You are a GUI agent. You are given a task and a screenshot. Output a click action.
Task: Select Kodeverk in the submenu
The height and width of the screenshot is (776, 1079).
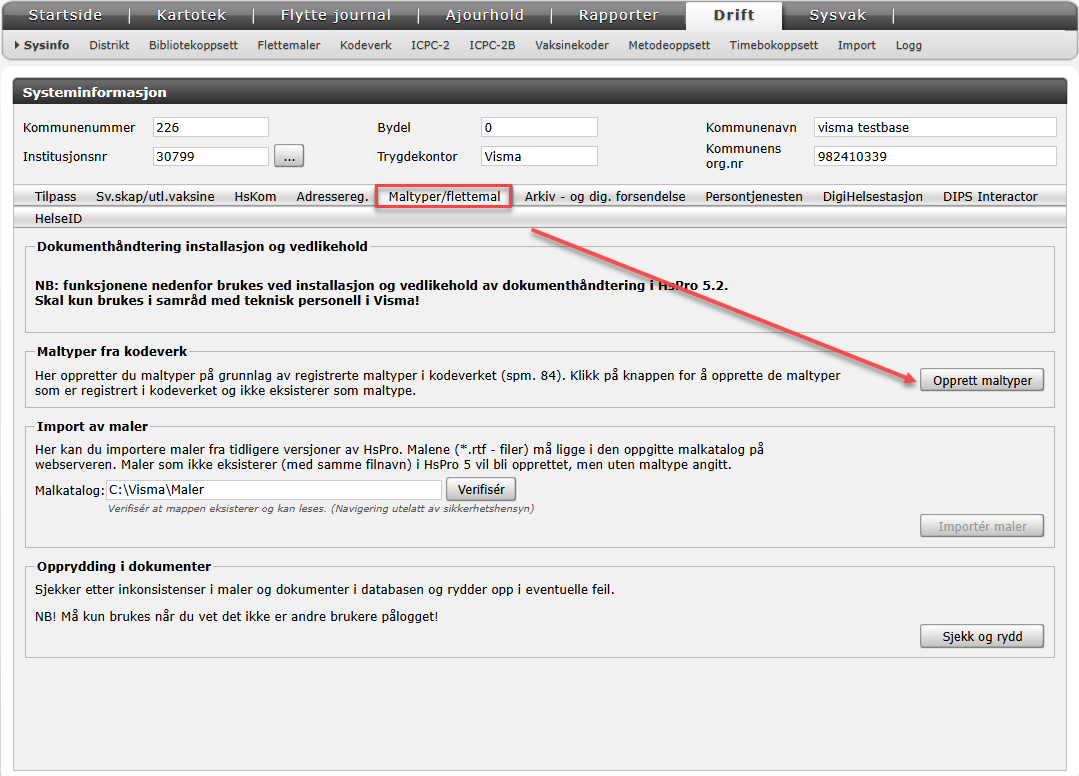coord(365,45)
